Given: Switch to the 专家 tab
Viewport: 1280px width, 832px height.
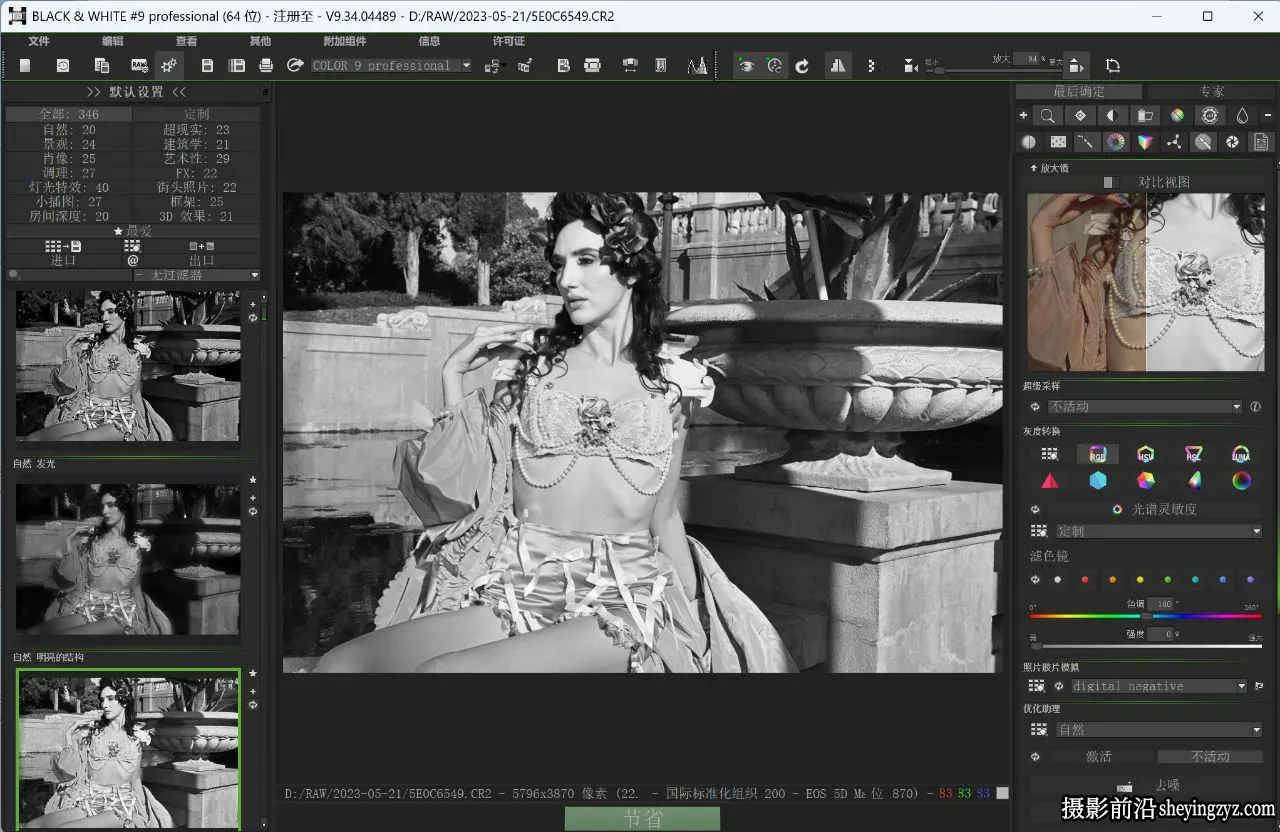Looking at the screenshot, I should coord(1212,91).
